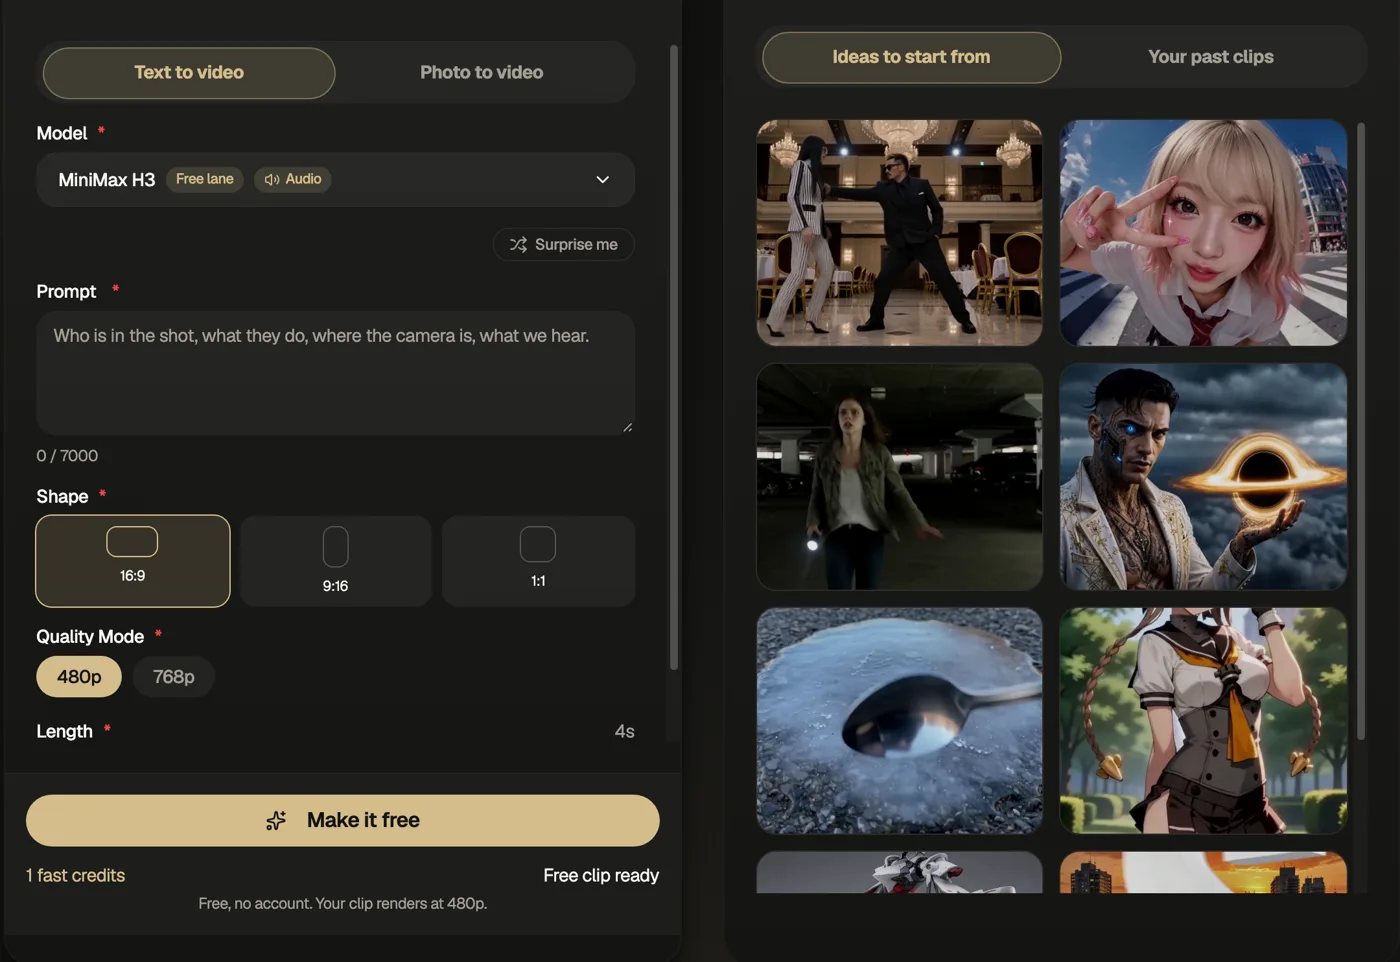Open the Ideas to start from tab
This screenshot has height=962, width=1400.
911,57
